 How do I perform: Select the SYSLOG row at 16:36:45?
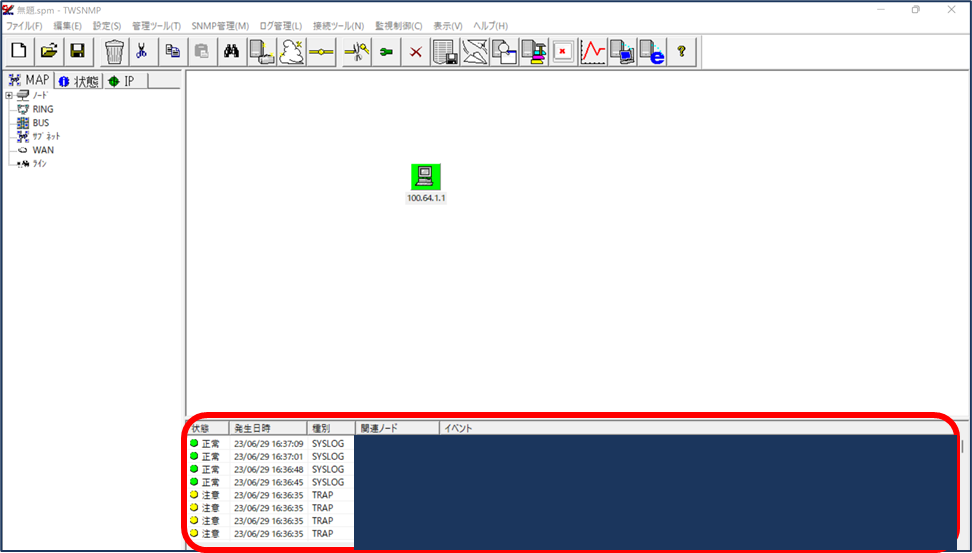pos(271,482)
